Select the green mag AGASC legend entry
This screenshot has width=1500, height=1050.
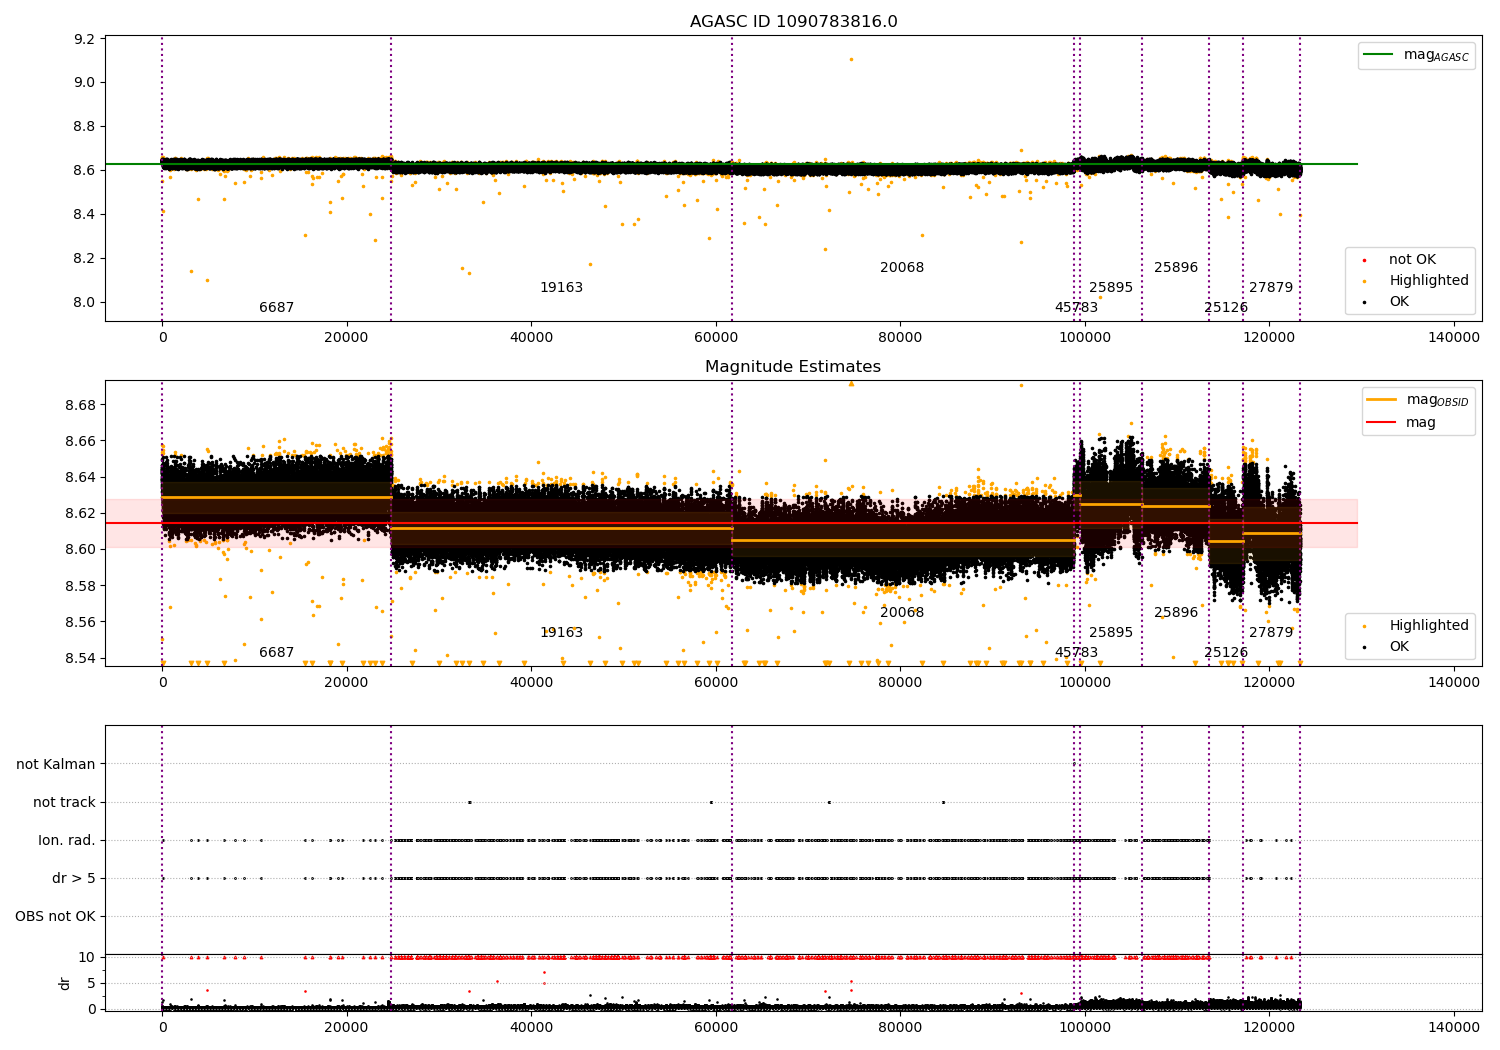(1416, 56)
